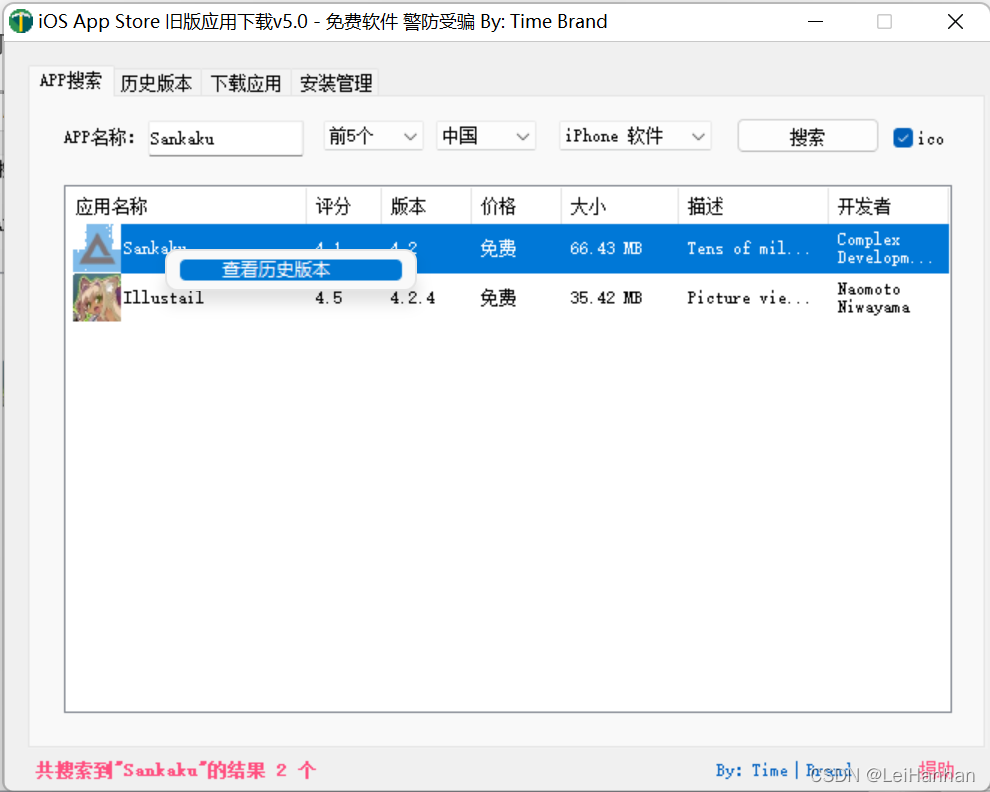Click the Picture vie... description cell
990x792 pixels.
pos(748,297)
